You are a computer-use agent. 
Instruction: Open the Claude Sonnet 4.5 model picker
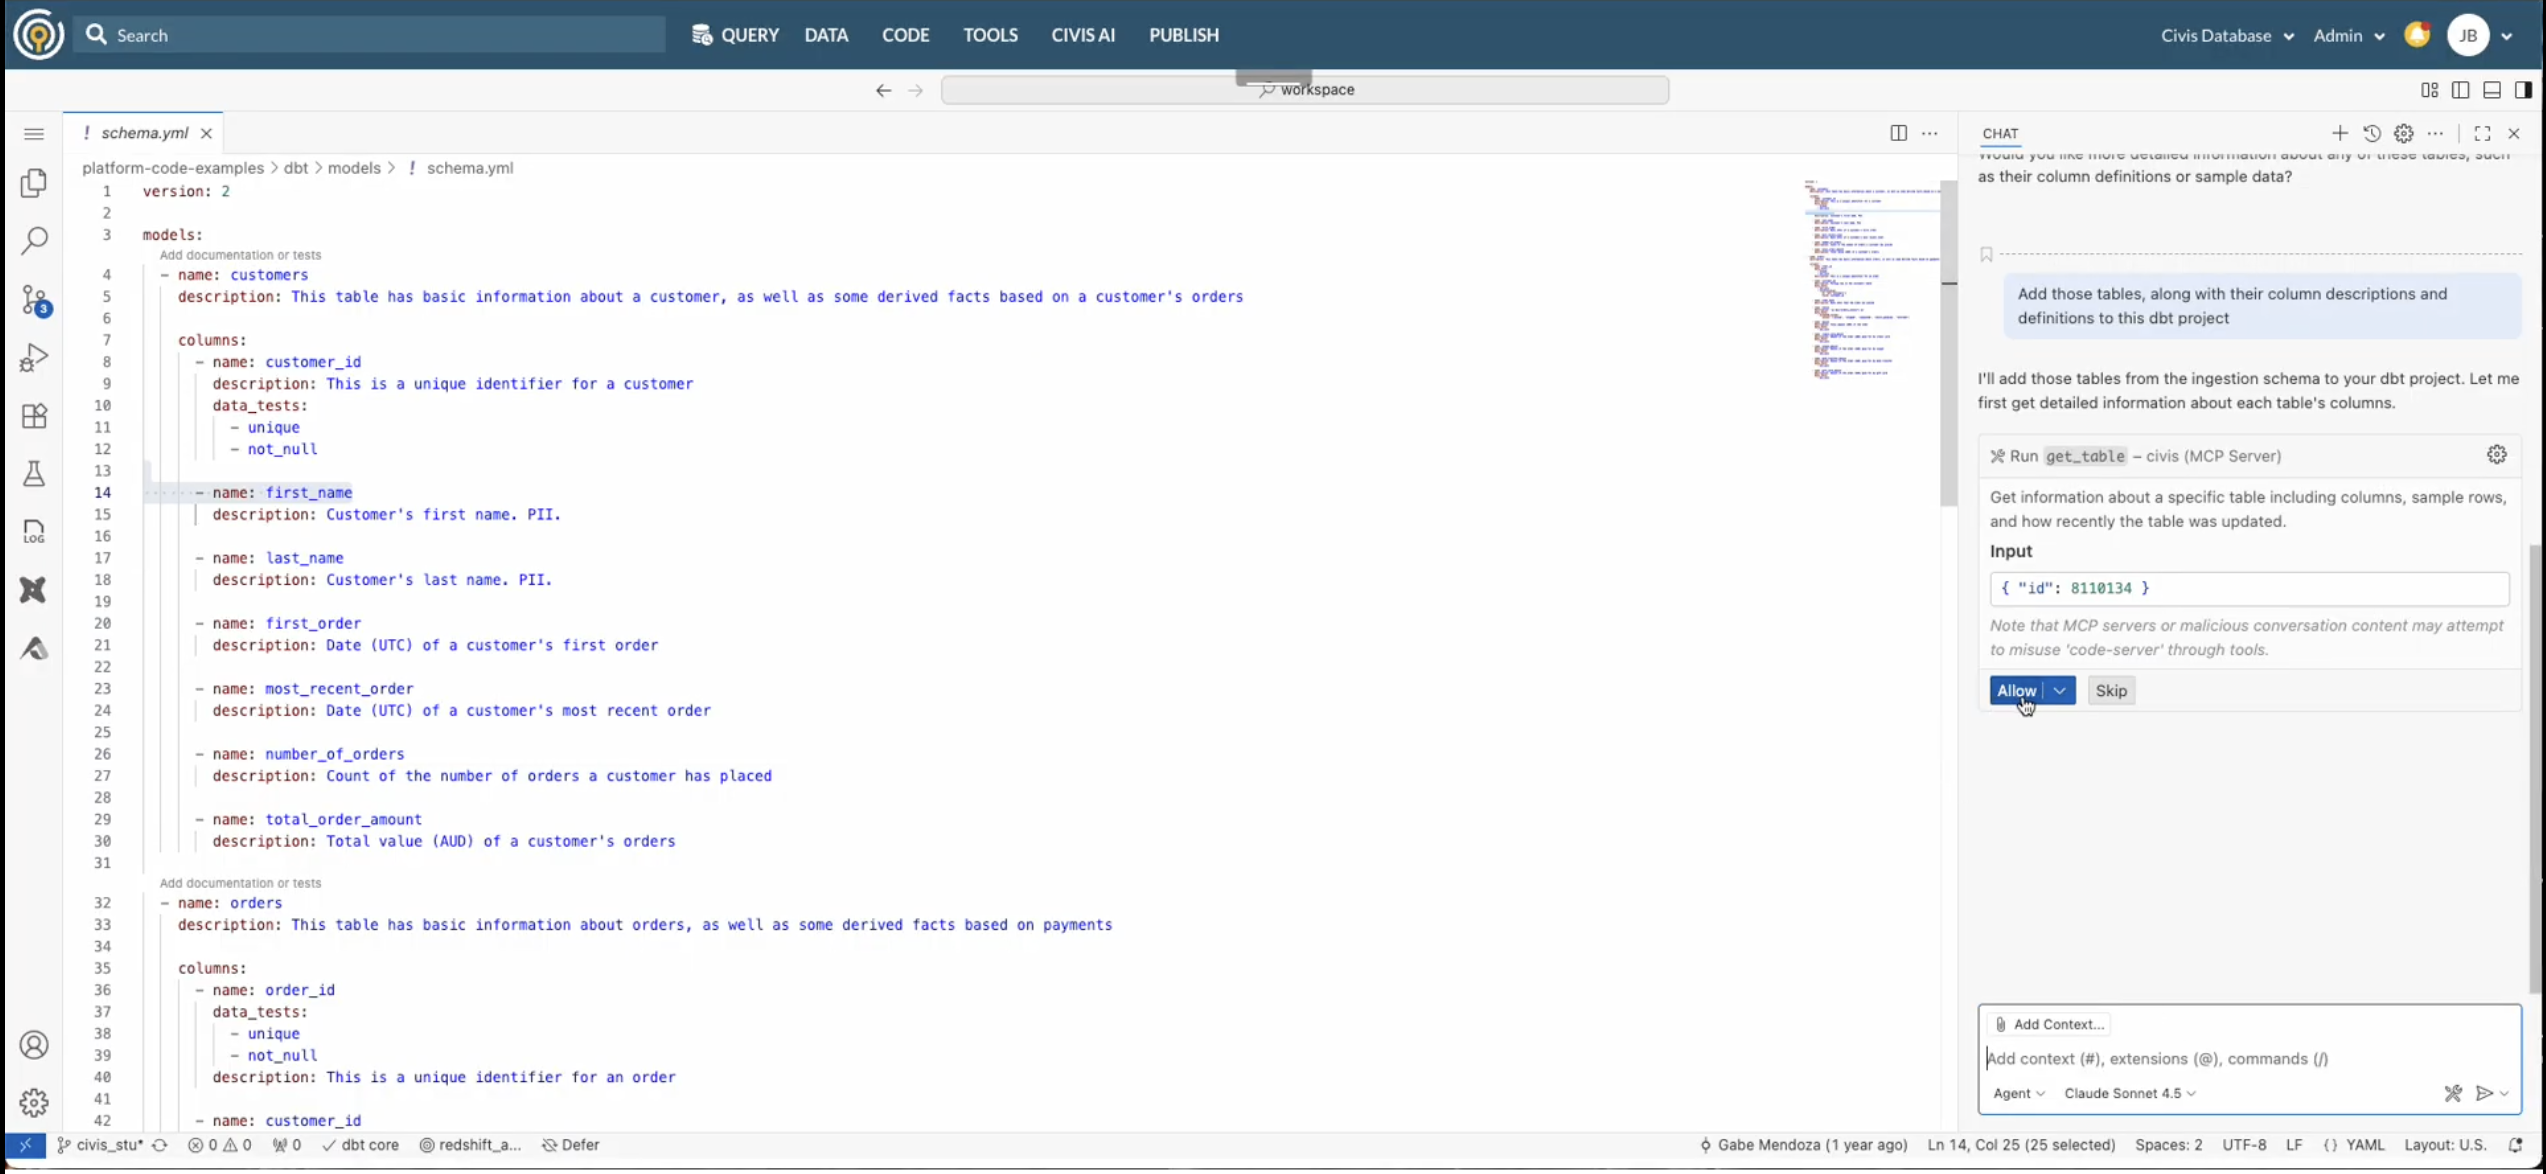pos(2129,1093)
